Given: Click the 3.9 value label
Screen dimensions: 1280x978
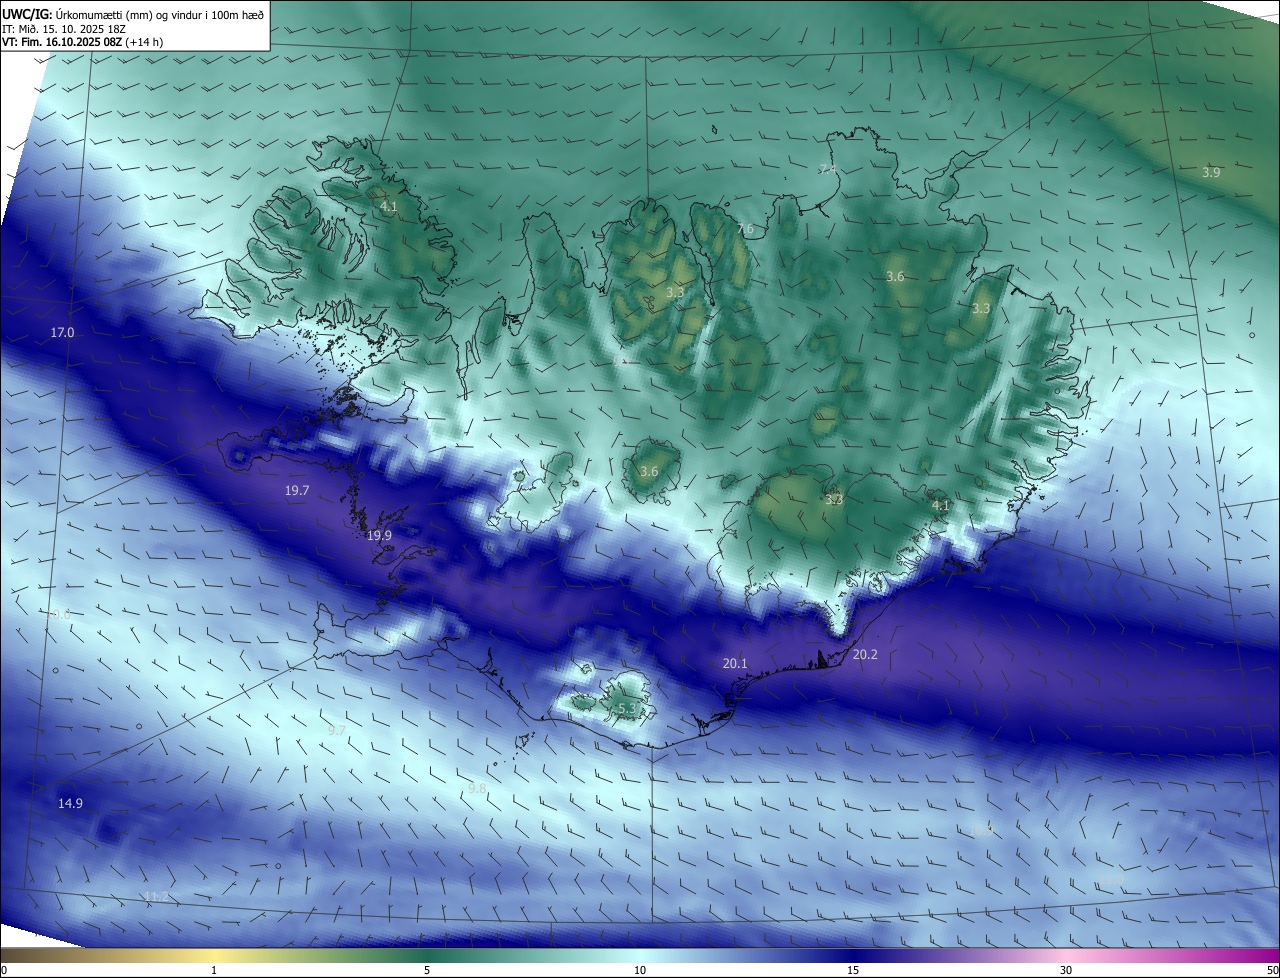Looking at the screenshot, I should pos(1211,172).
